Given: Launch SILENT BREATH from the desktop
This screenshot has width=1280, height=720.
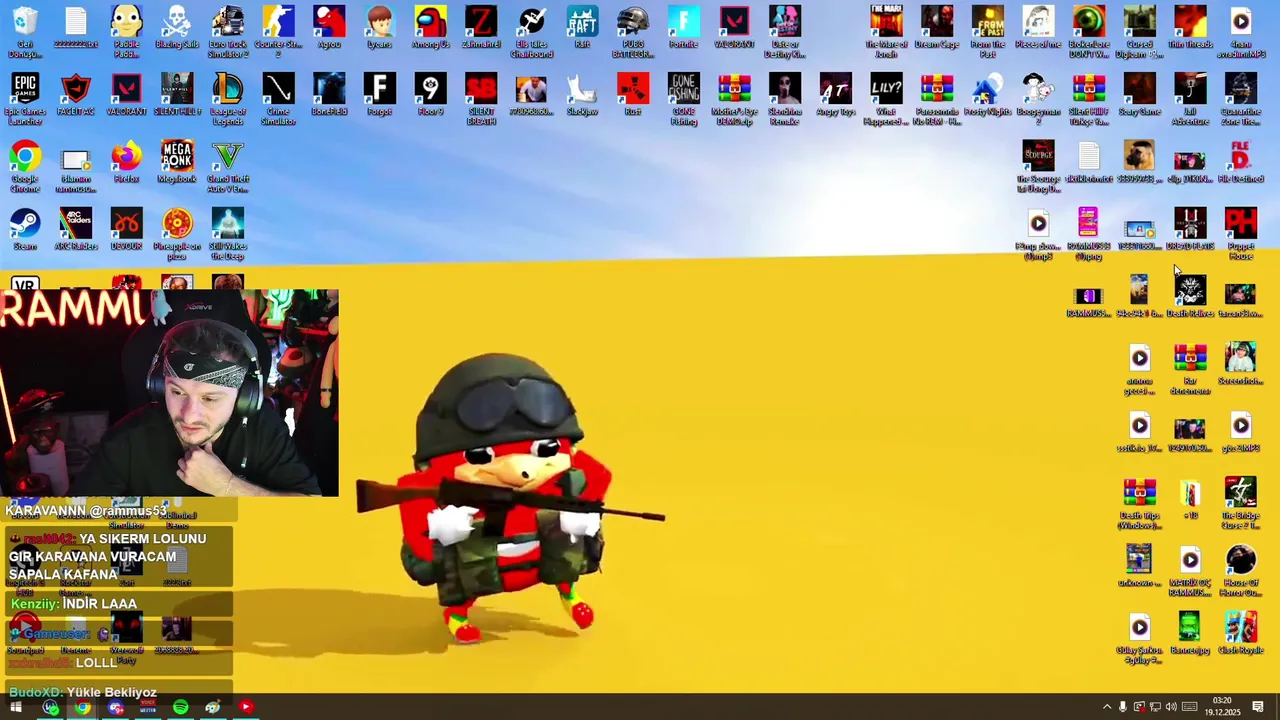Looking at the screenshot, I should click(481, 98).
